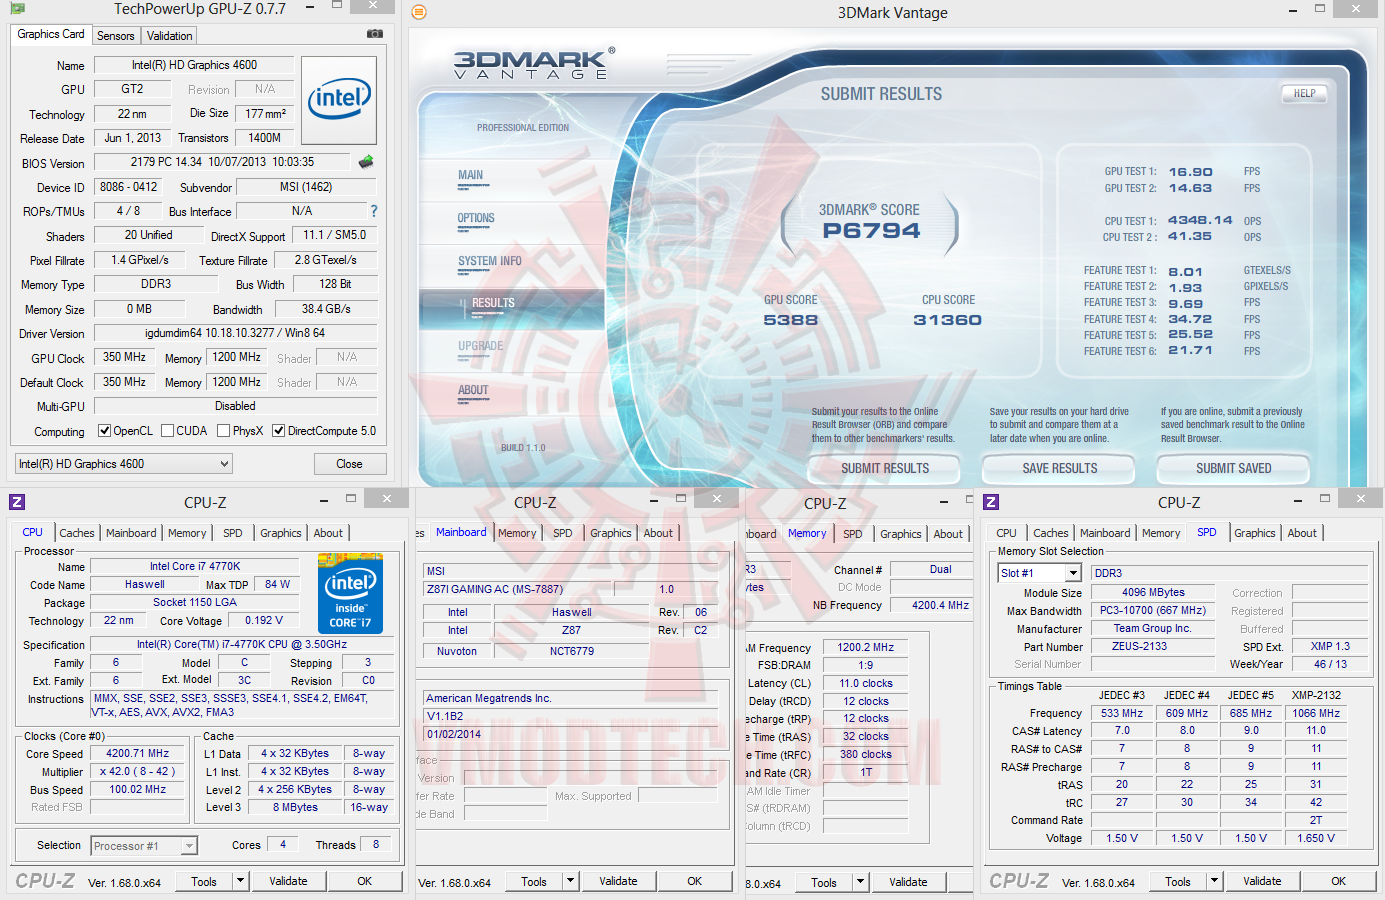
Task: Open the Graphics tab in the CPU-Z Mainboard window
Action: 611,533
